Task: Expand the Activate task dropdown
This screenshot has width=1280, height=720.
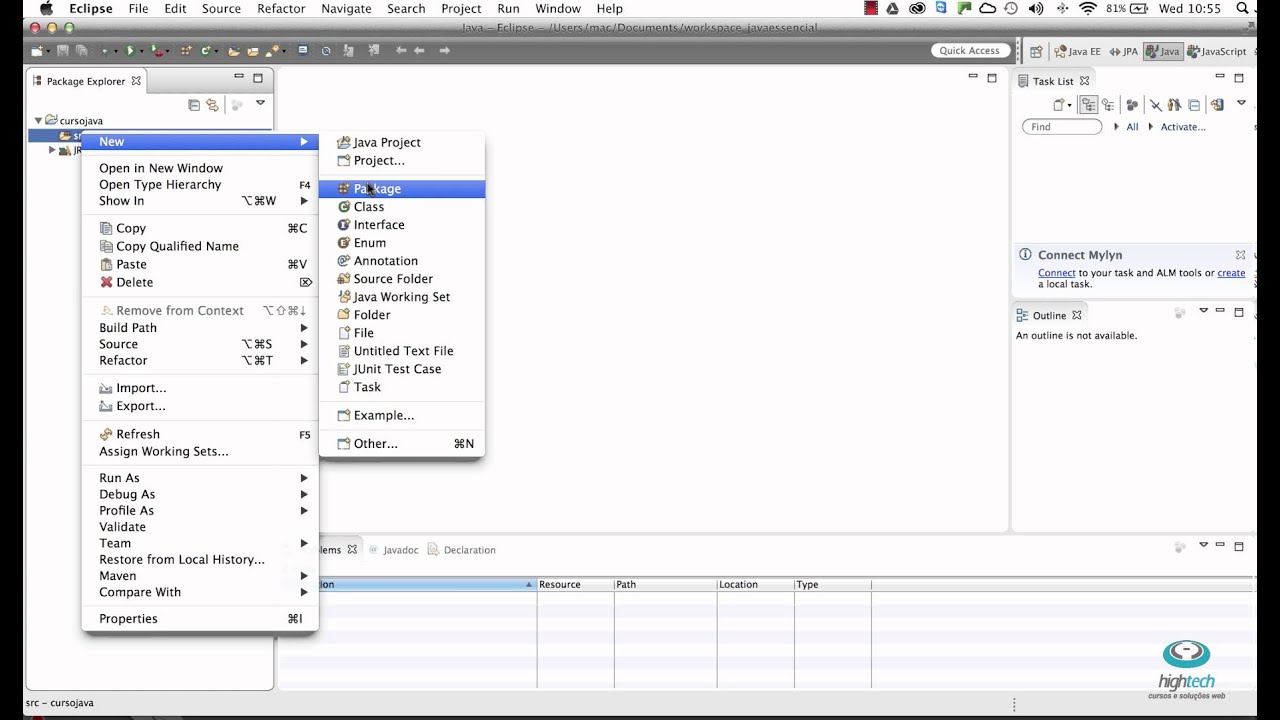Action: (1150, 127)
